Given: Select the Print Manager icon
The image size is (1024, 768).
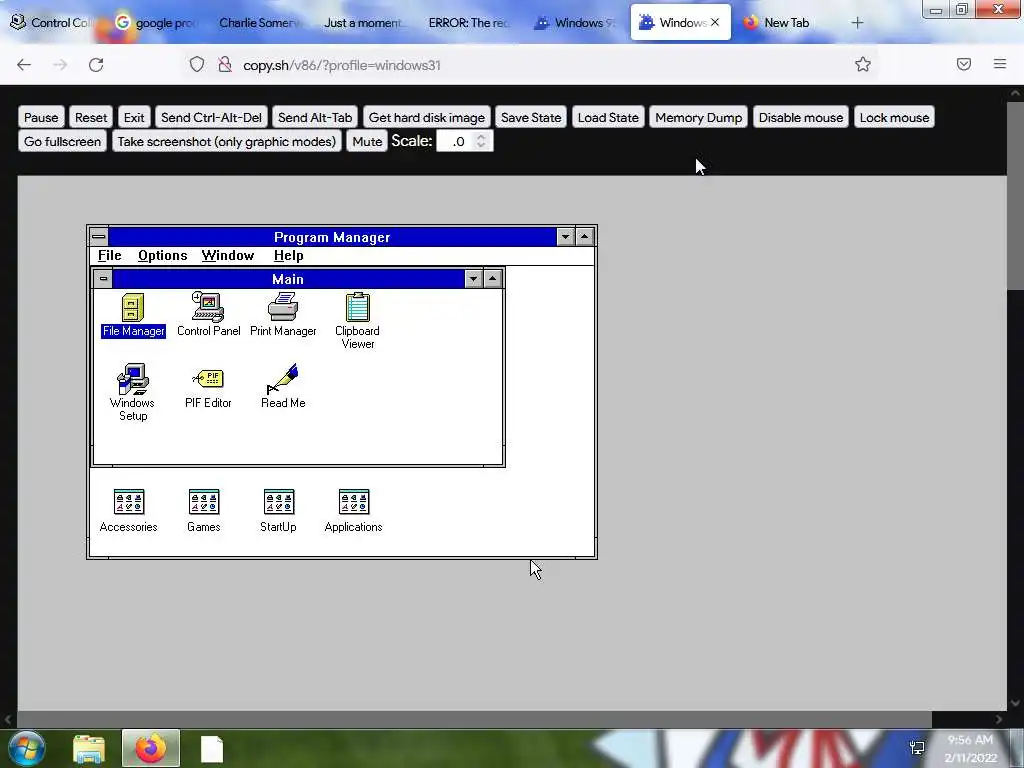Looking at the screenshot, I should (283, 315).
